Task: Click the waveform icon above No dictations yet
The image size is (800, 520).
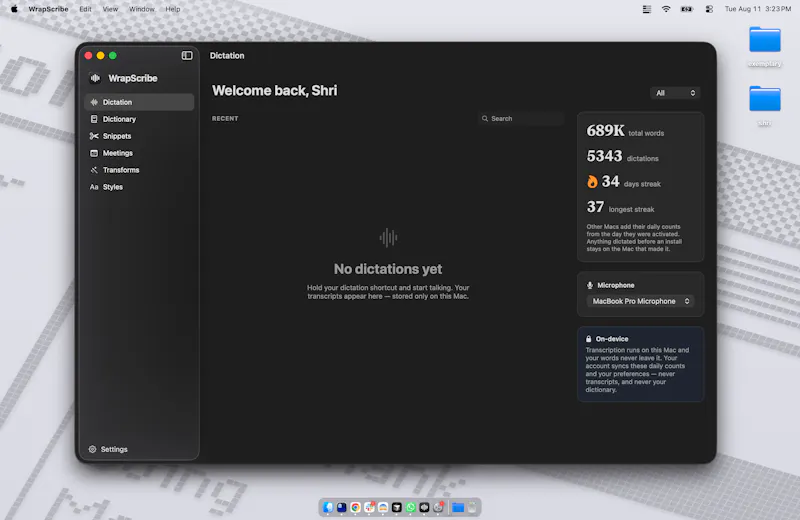Action: [388, 237]
